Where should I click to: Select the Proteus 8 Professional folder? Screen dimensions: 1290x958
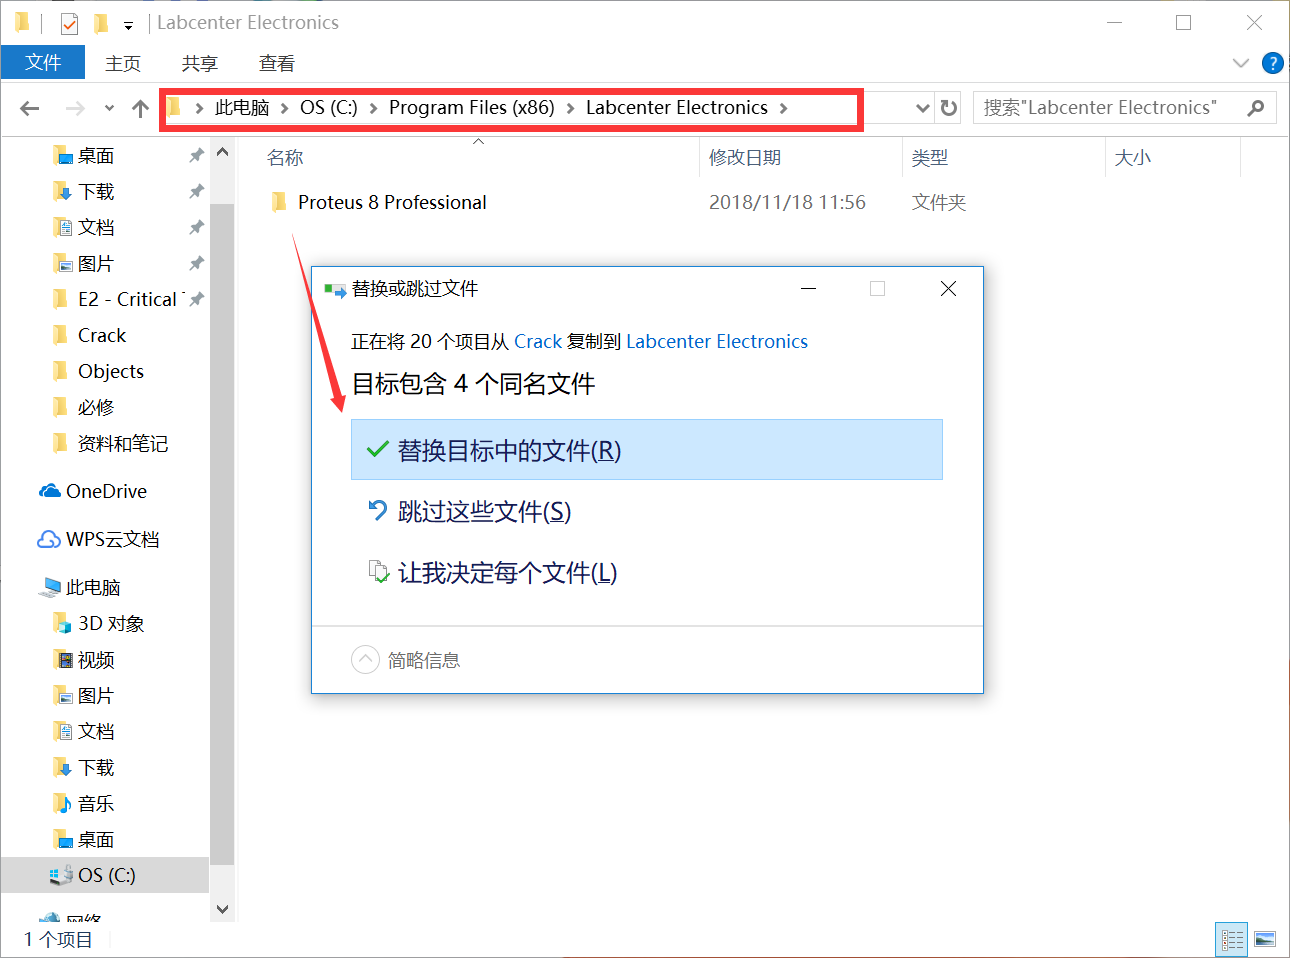point(392,202)
